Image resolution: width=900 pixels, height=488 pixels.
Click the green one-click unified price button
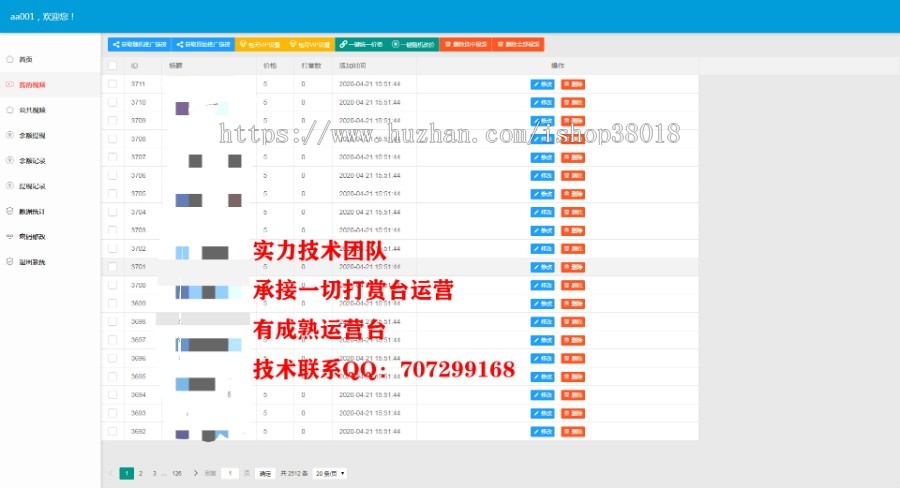[360, 44]
